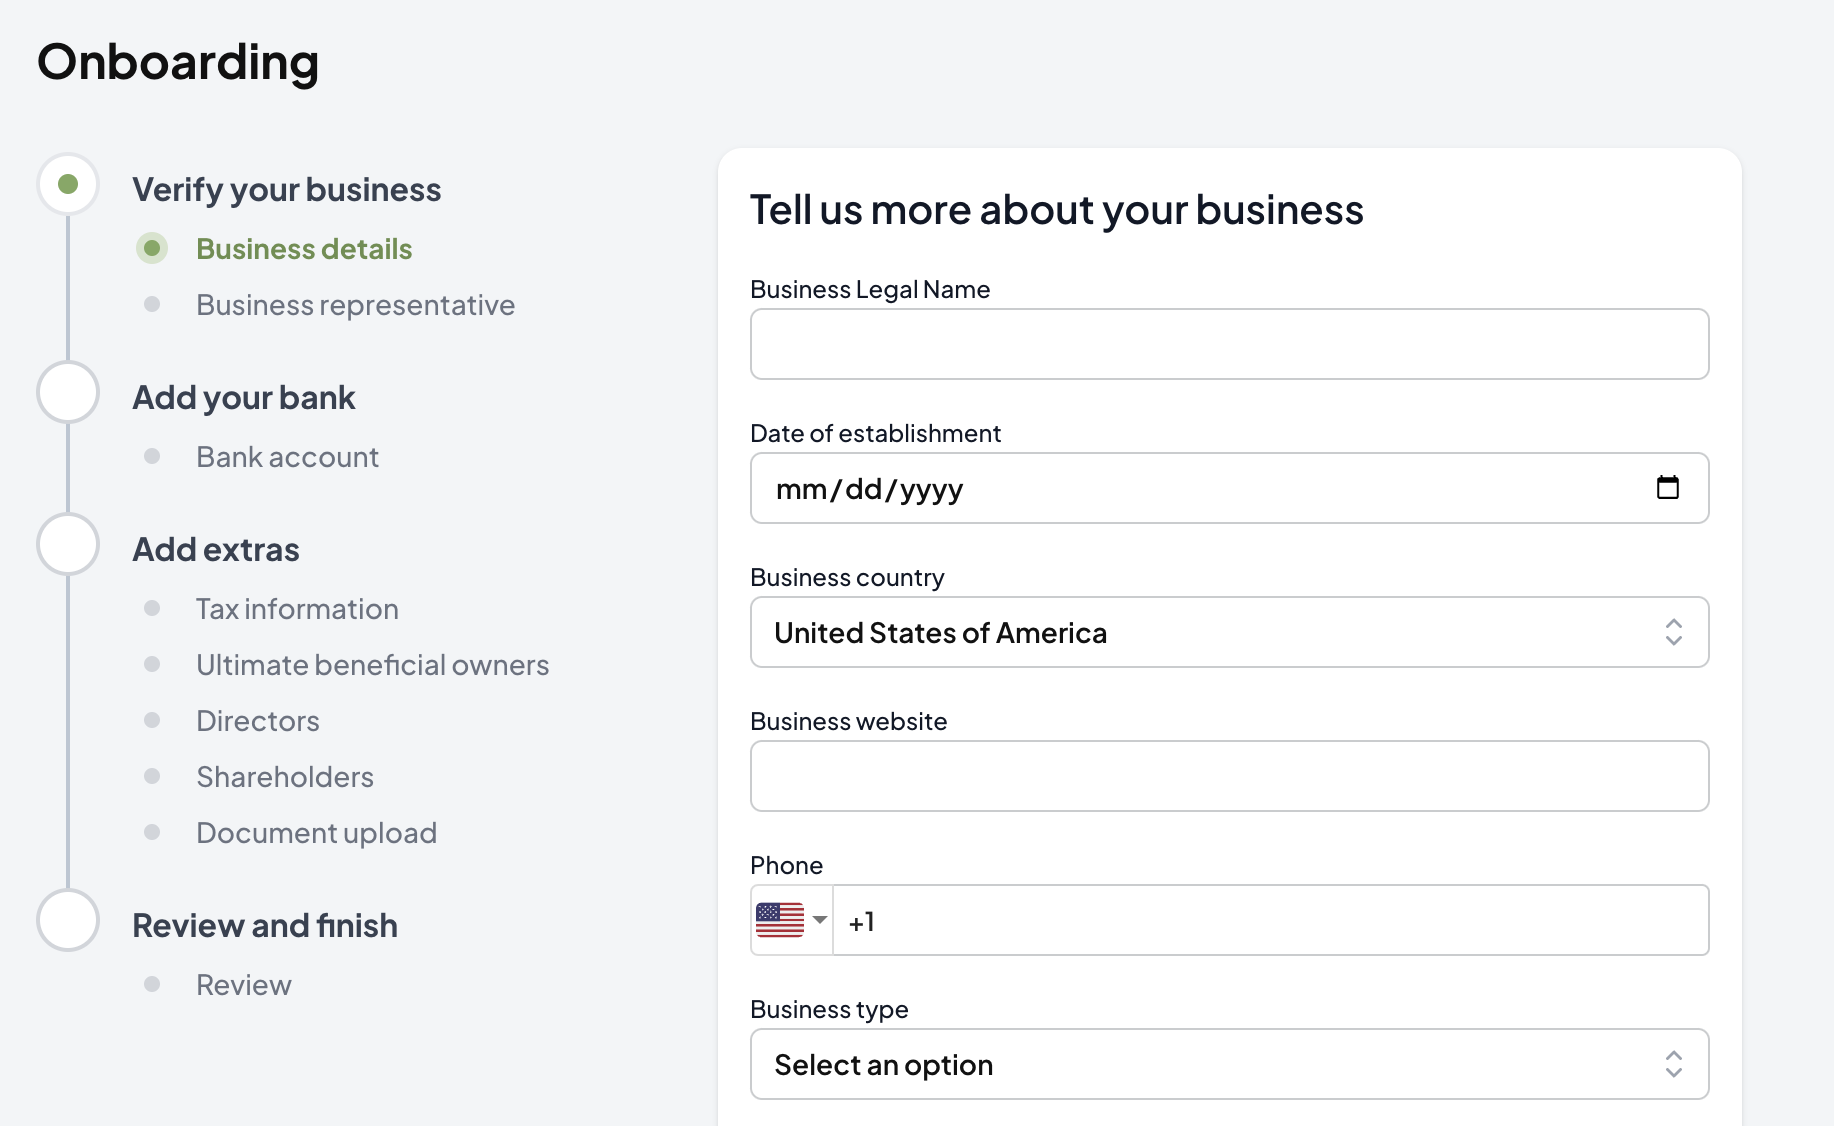
Task: Click the Business website input field
Action: pyautogui.click(x=1229, y=776)
